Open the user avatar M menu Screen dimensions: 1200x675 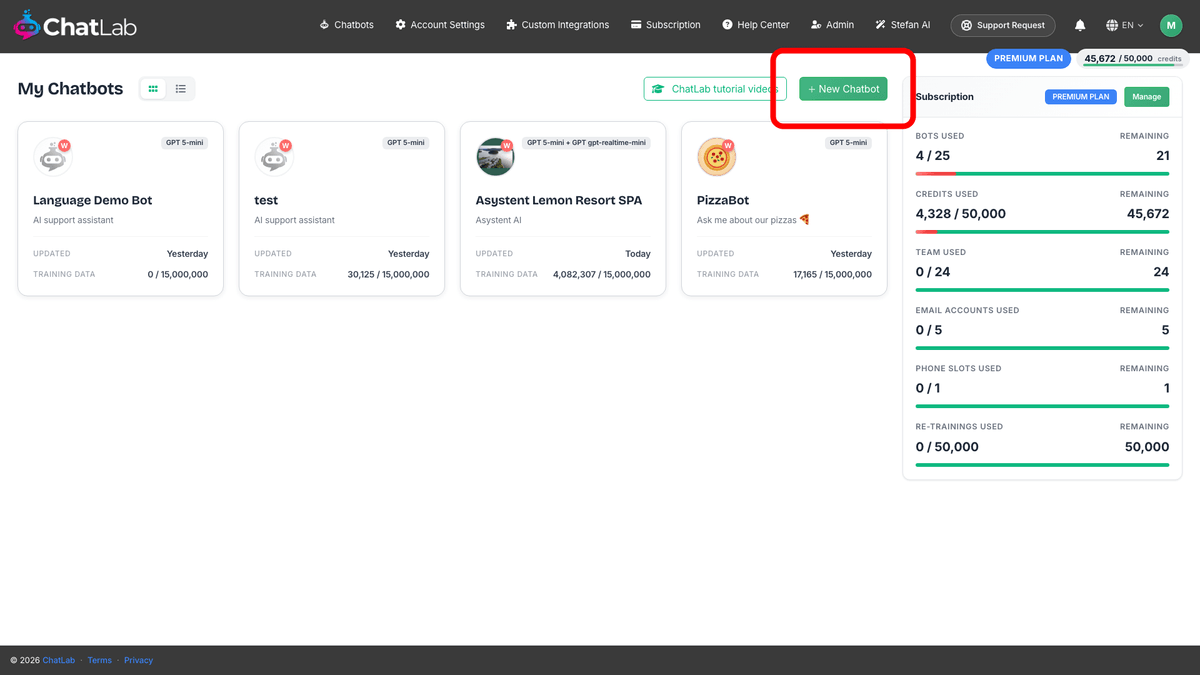point(1171,25)
